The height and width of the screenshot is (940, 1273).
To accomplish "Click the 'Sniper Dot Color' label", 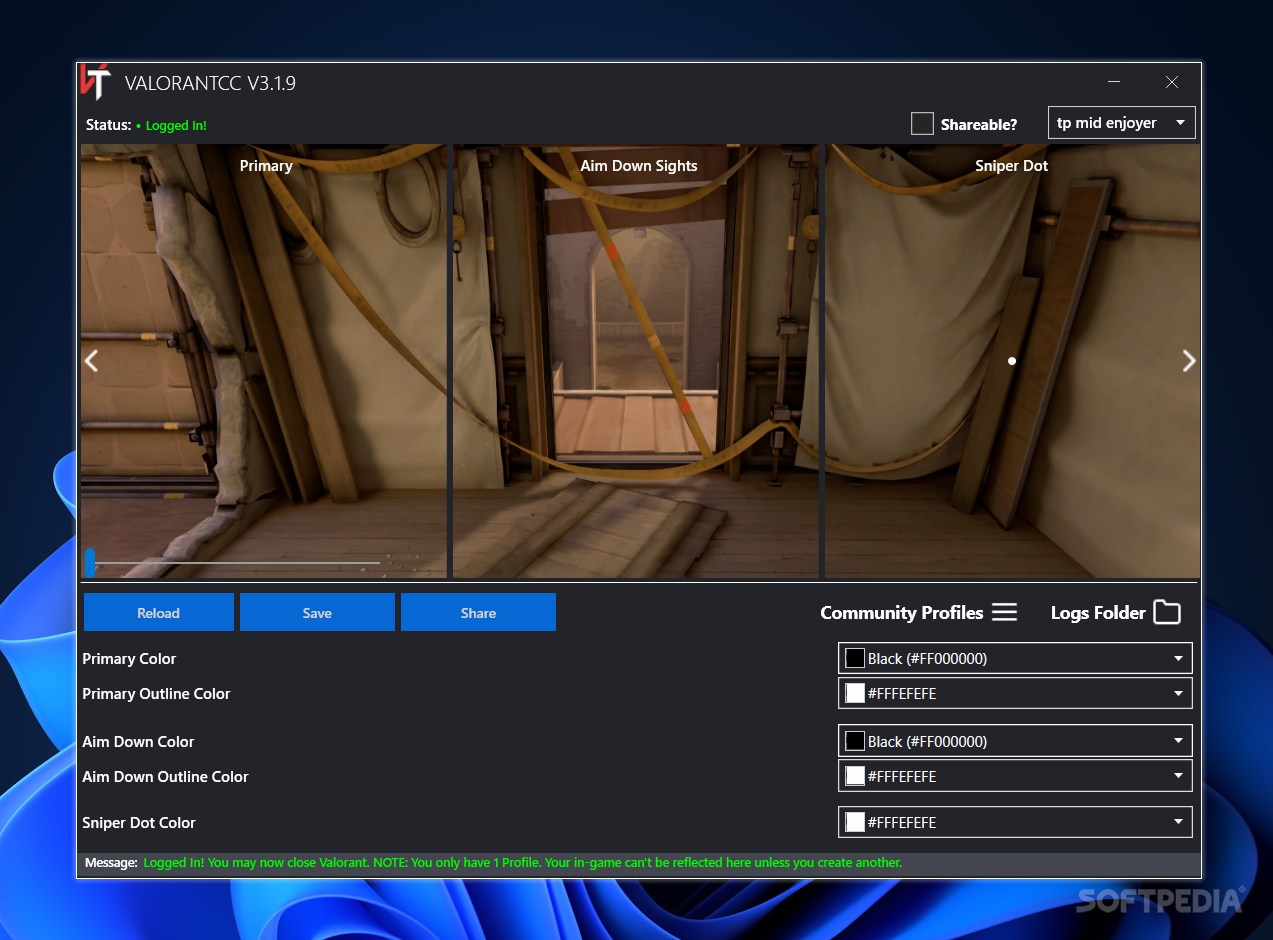I will [139, 823].
